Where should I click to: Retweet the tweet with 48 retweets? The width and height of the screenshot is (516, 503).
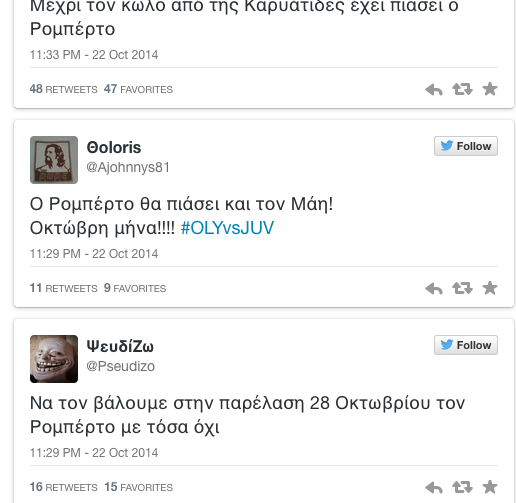pyautogui.click(x=462, y=89)
